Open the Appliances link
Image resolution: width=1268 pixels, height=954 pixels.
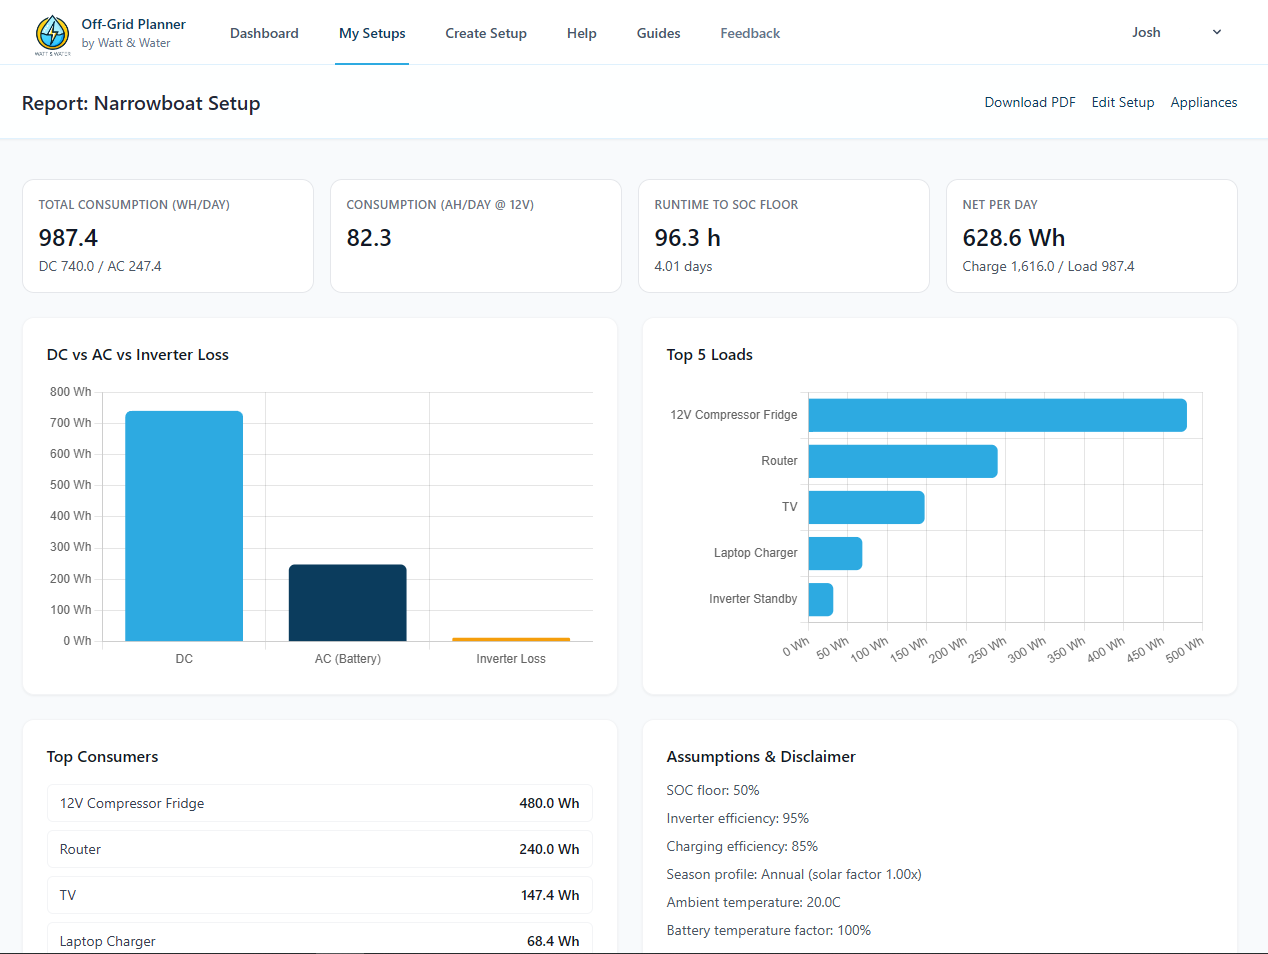click(x=1203, y=102)
